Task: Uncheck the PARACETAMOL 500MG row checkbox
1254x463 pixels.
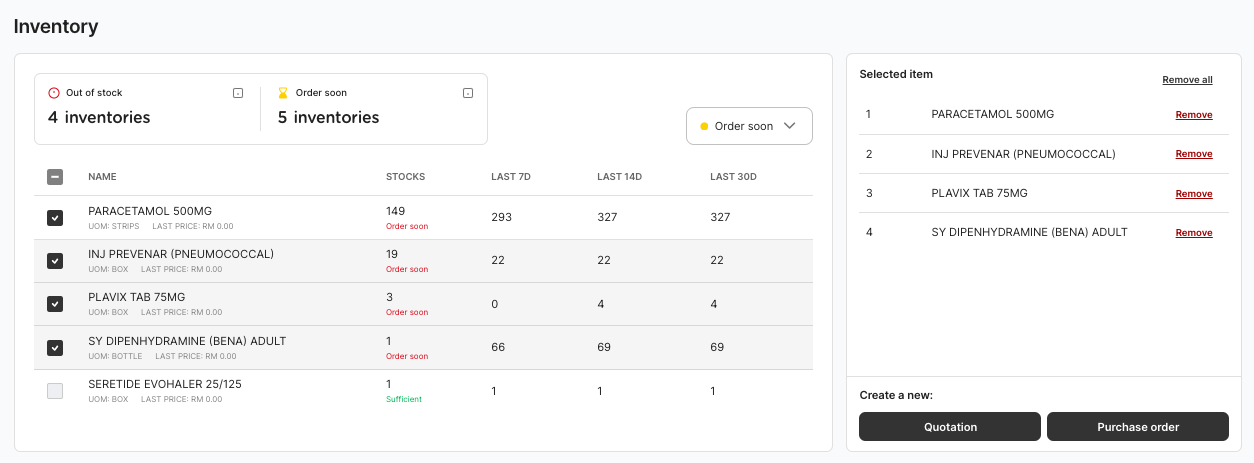Action: pyautogui.click(x=55, y=217)
